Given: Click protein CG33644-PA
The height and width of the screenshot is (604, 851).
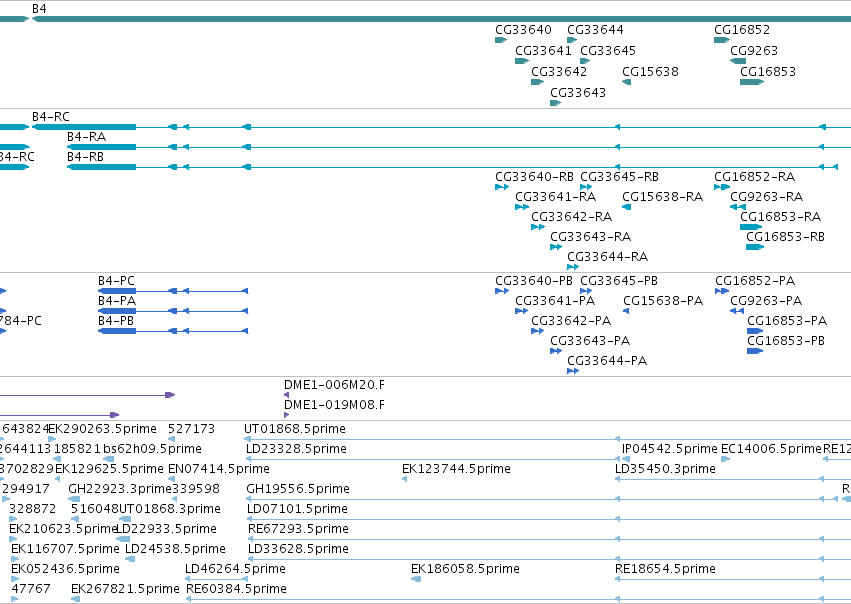Looking at the screenshot, I should pos(607,361).
